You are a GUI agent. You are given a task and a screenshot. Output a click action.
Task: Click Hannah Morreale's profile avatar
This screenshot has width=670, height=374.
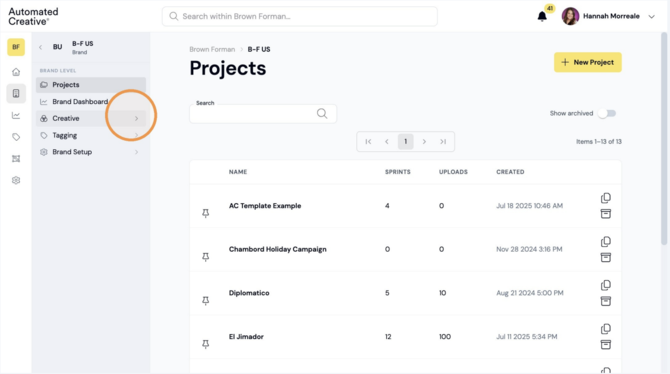click(570, 16)
